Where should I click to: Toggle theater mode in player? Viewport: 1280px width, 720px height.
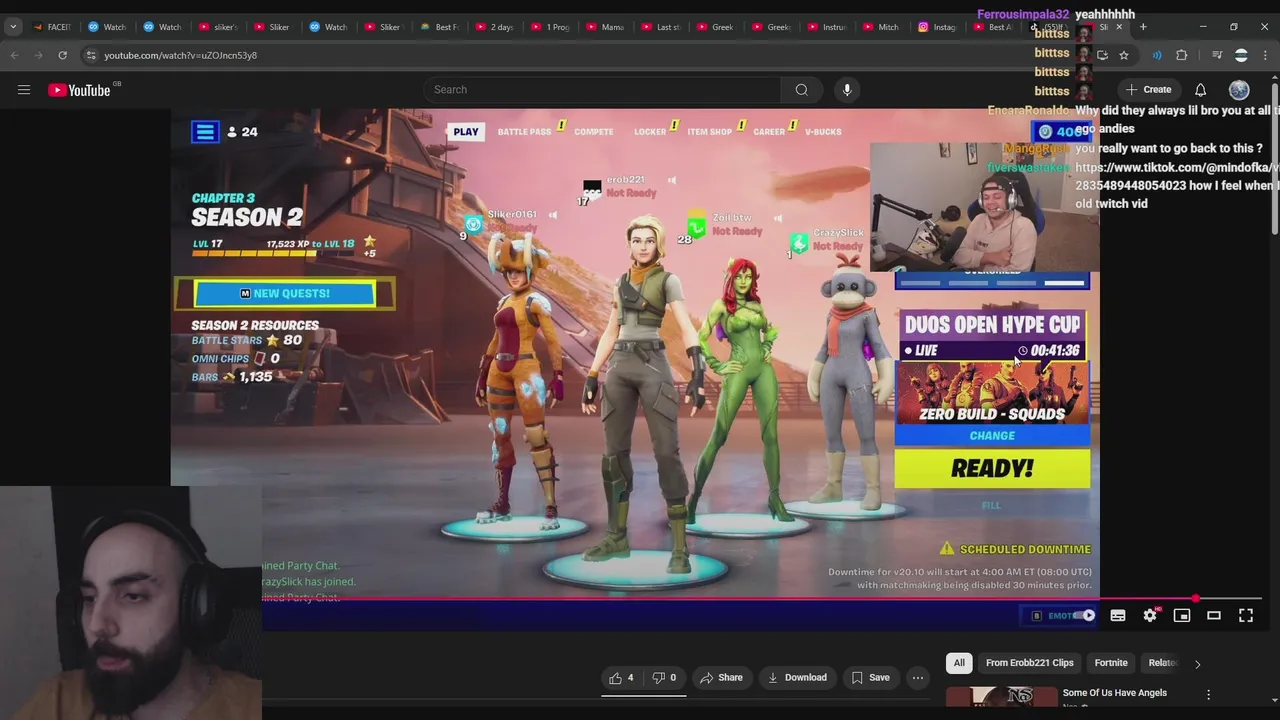tap(1214, 616)
